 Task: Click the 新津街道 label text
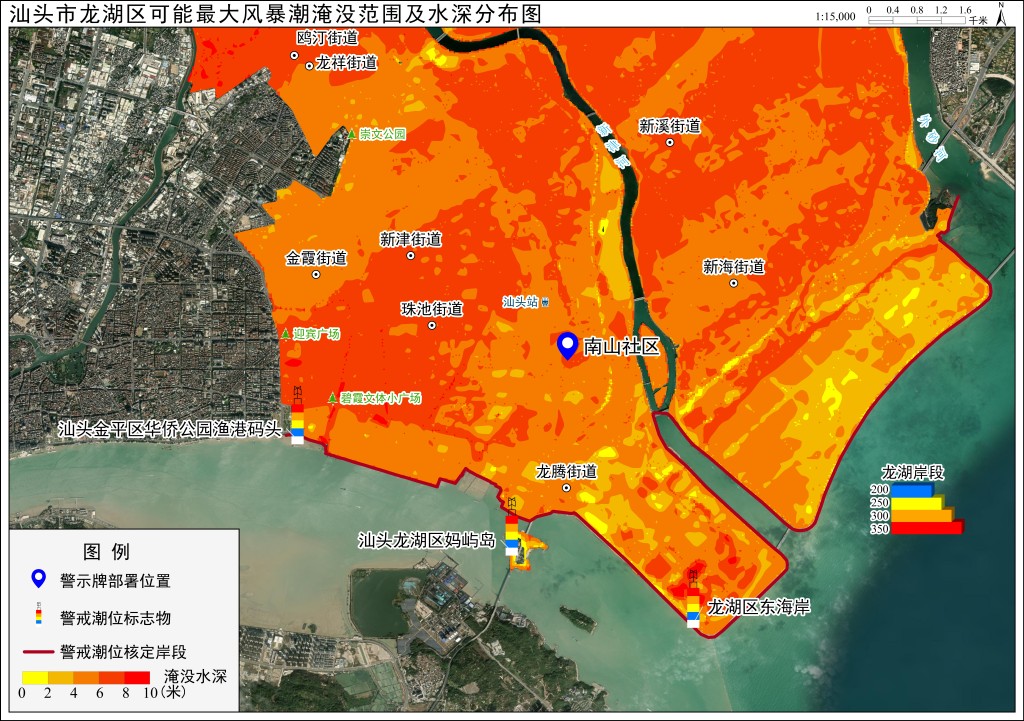click(x=411, y=239)
